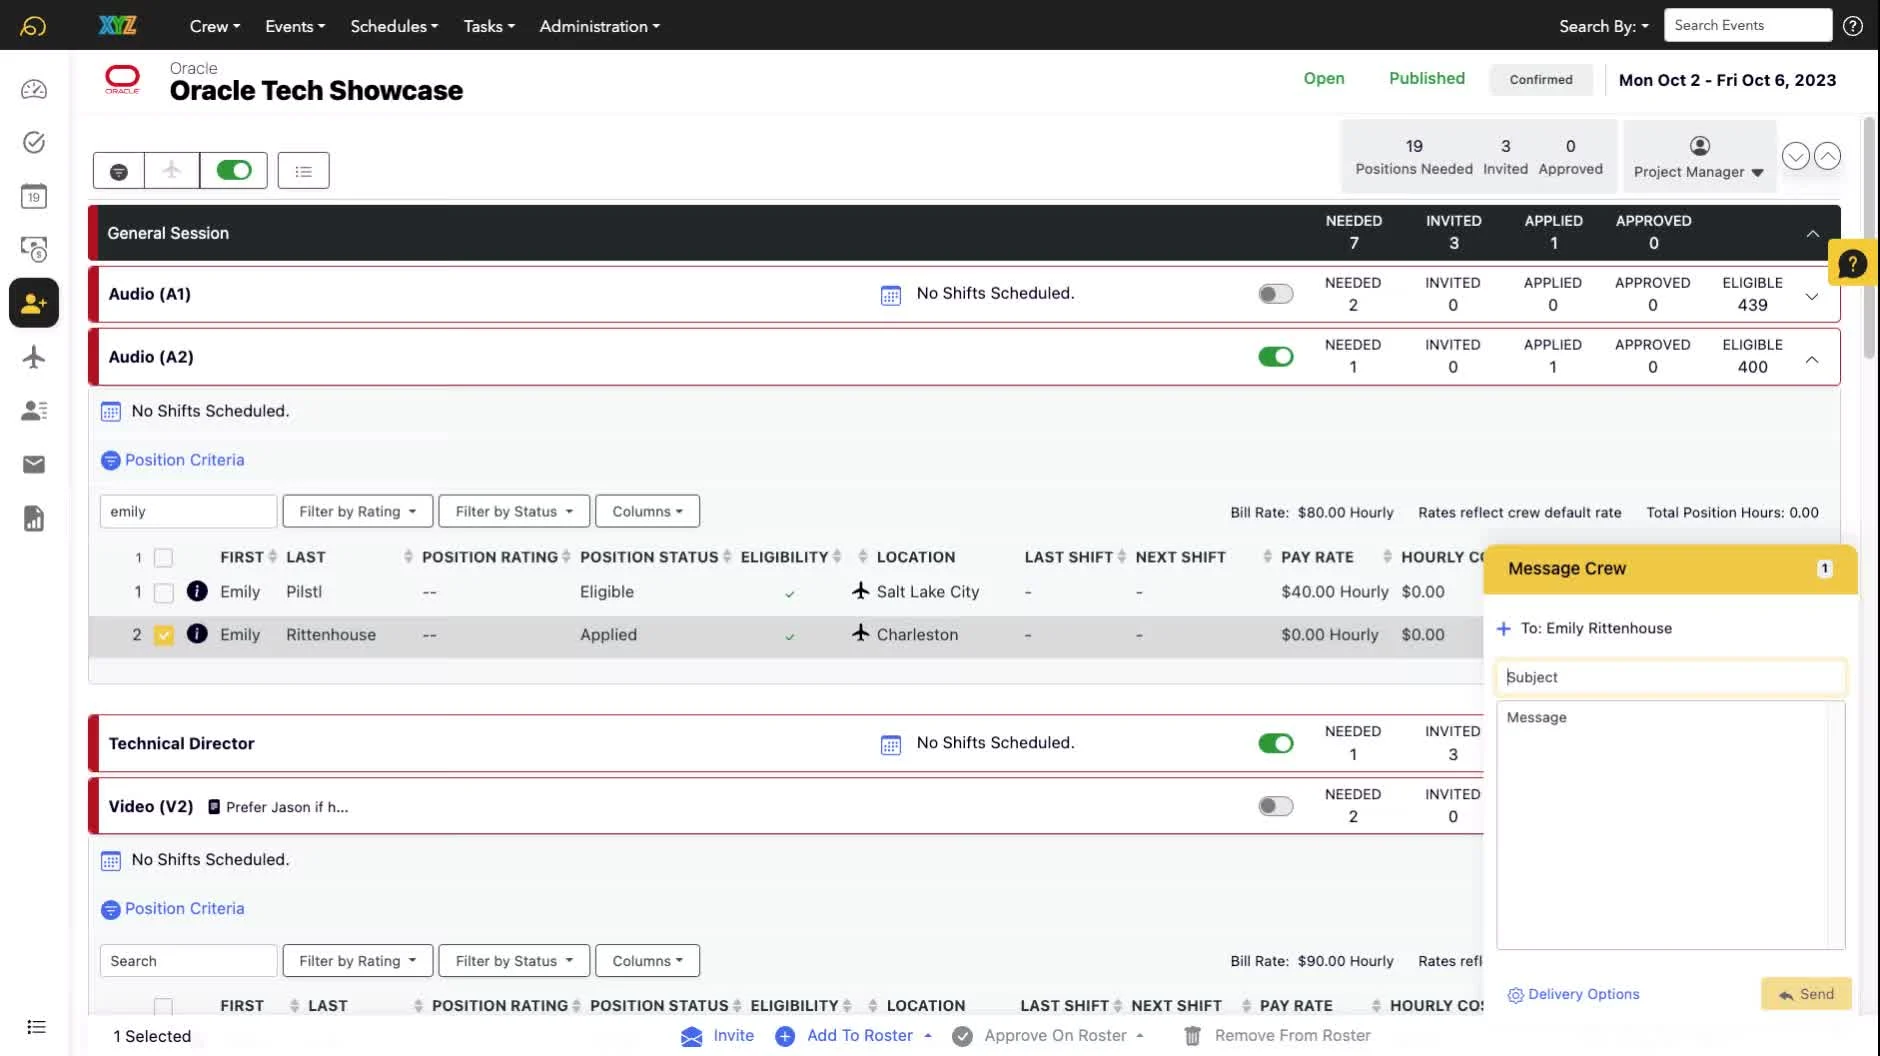Screen dimensions: 1880x1056
Task: Check the checkbox for Emily Pilstl
Action: pos(164,592)
